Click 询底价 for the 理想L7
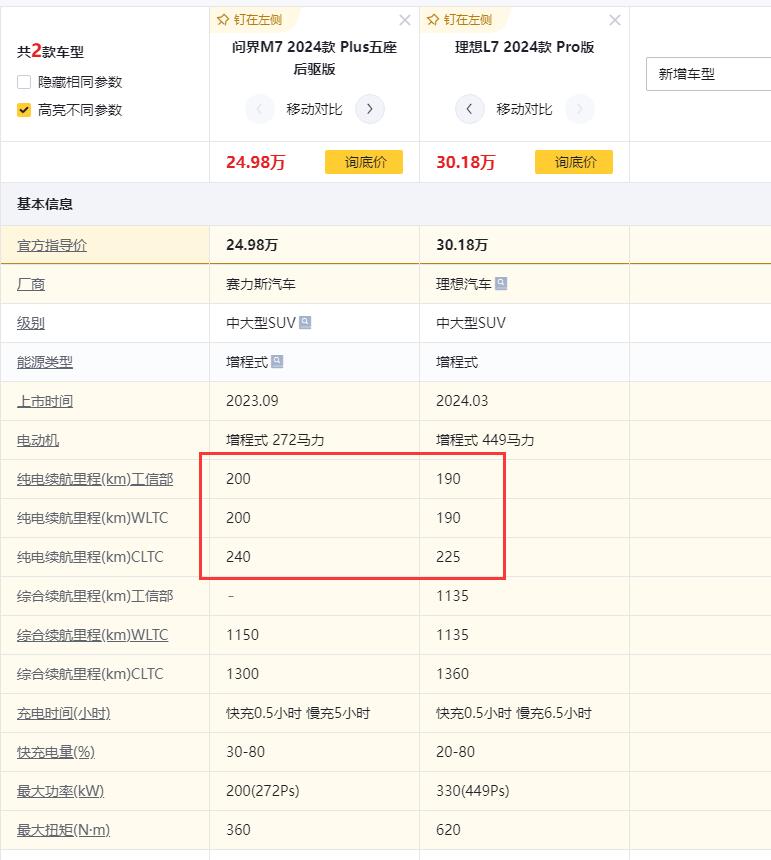771x860 pixels. [574, 162]
